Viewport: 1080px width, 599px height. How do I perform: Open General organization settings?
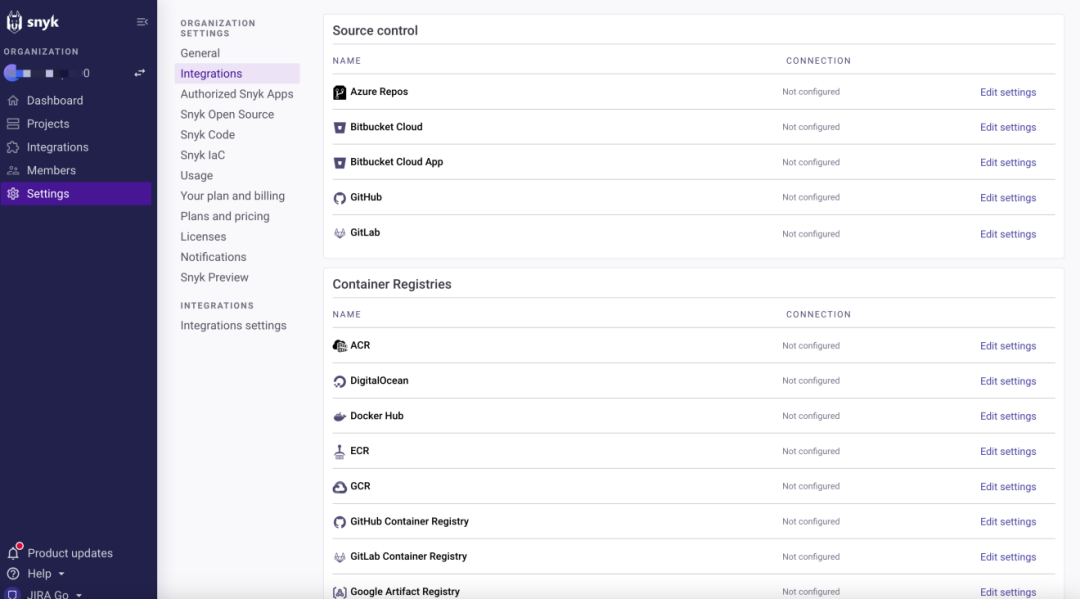200,53
